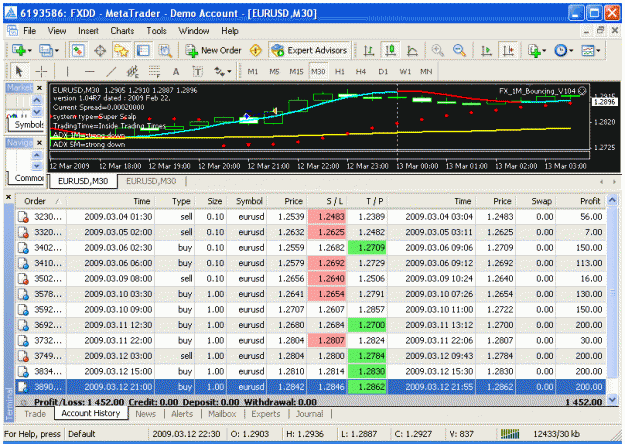Open the Charts menu
The height and width of the screenshot is (444, 625).
pyautogui.click(x=122, y=31)
